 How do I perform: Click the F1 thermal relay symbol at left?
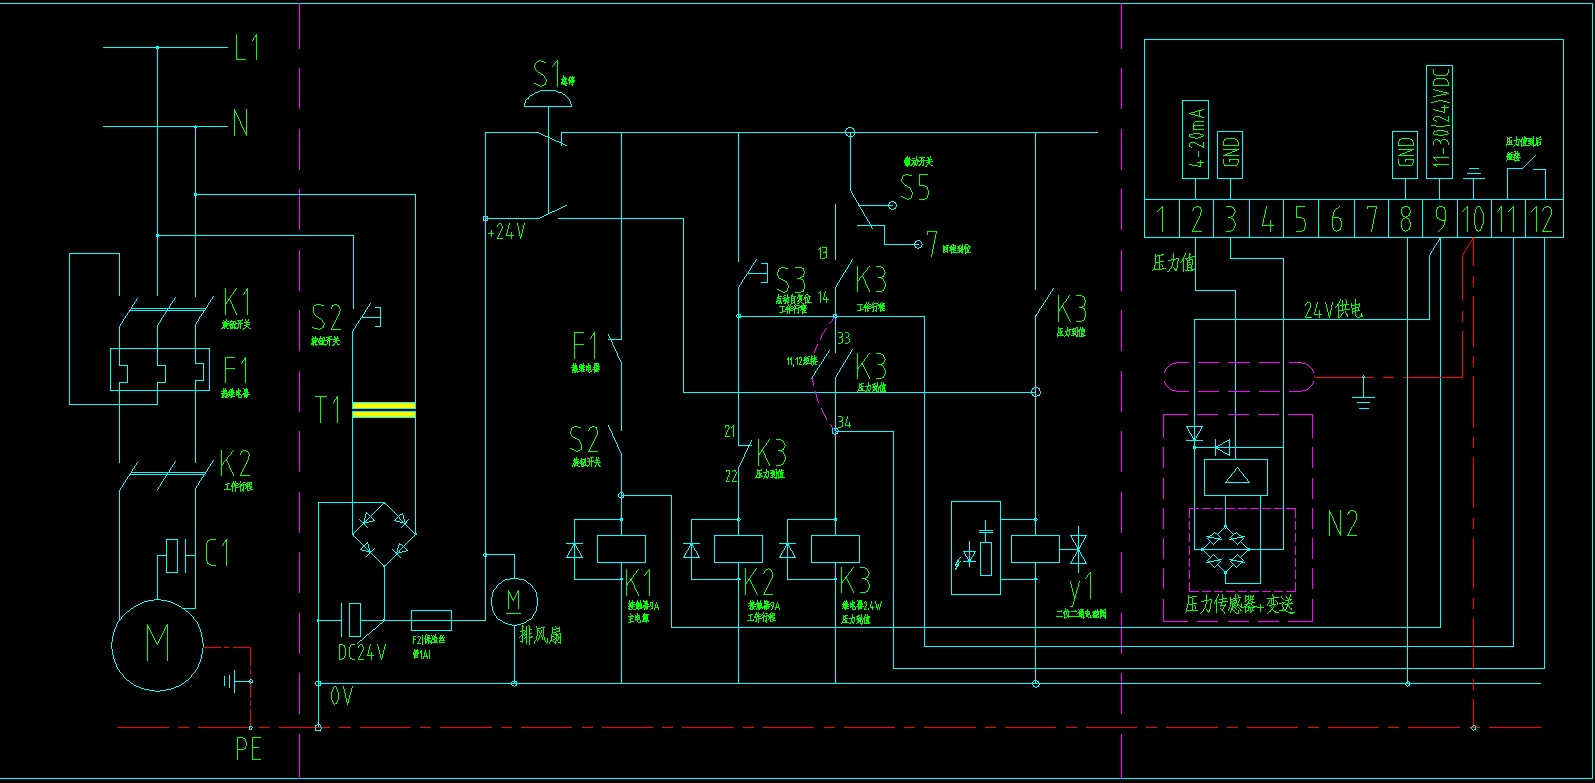(x=160, y=370)
